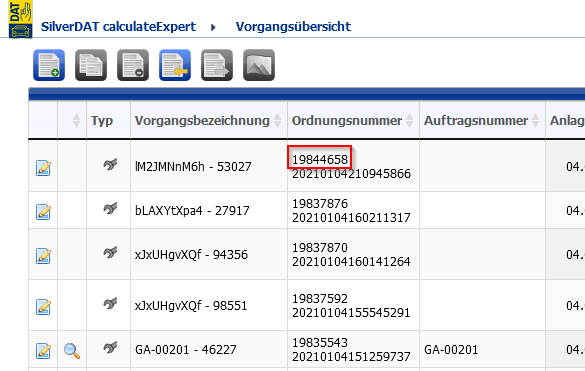This screenshot has height=371, width=585.
Task: Click Auftragsnummer cell GA-00201
Action: click(451, 350)
